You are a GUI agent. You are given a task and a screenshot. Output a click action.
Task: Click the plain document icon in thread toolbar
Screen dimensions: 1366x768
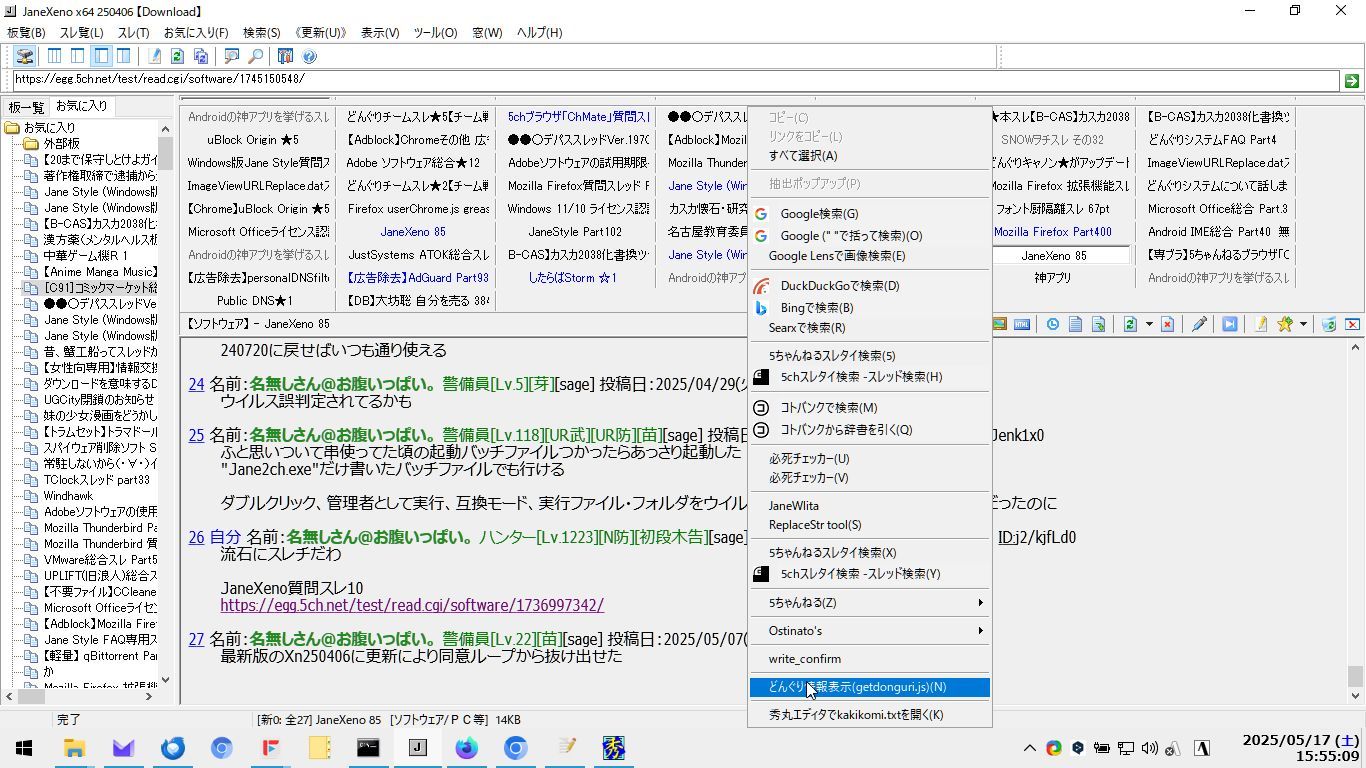pyautogui.click(x=1075, y=324)
